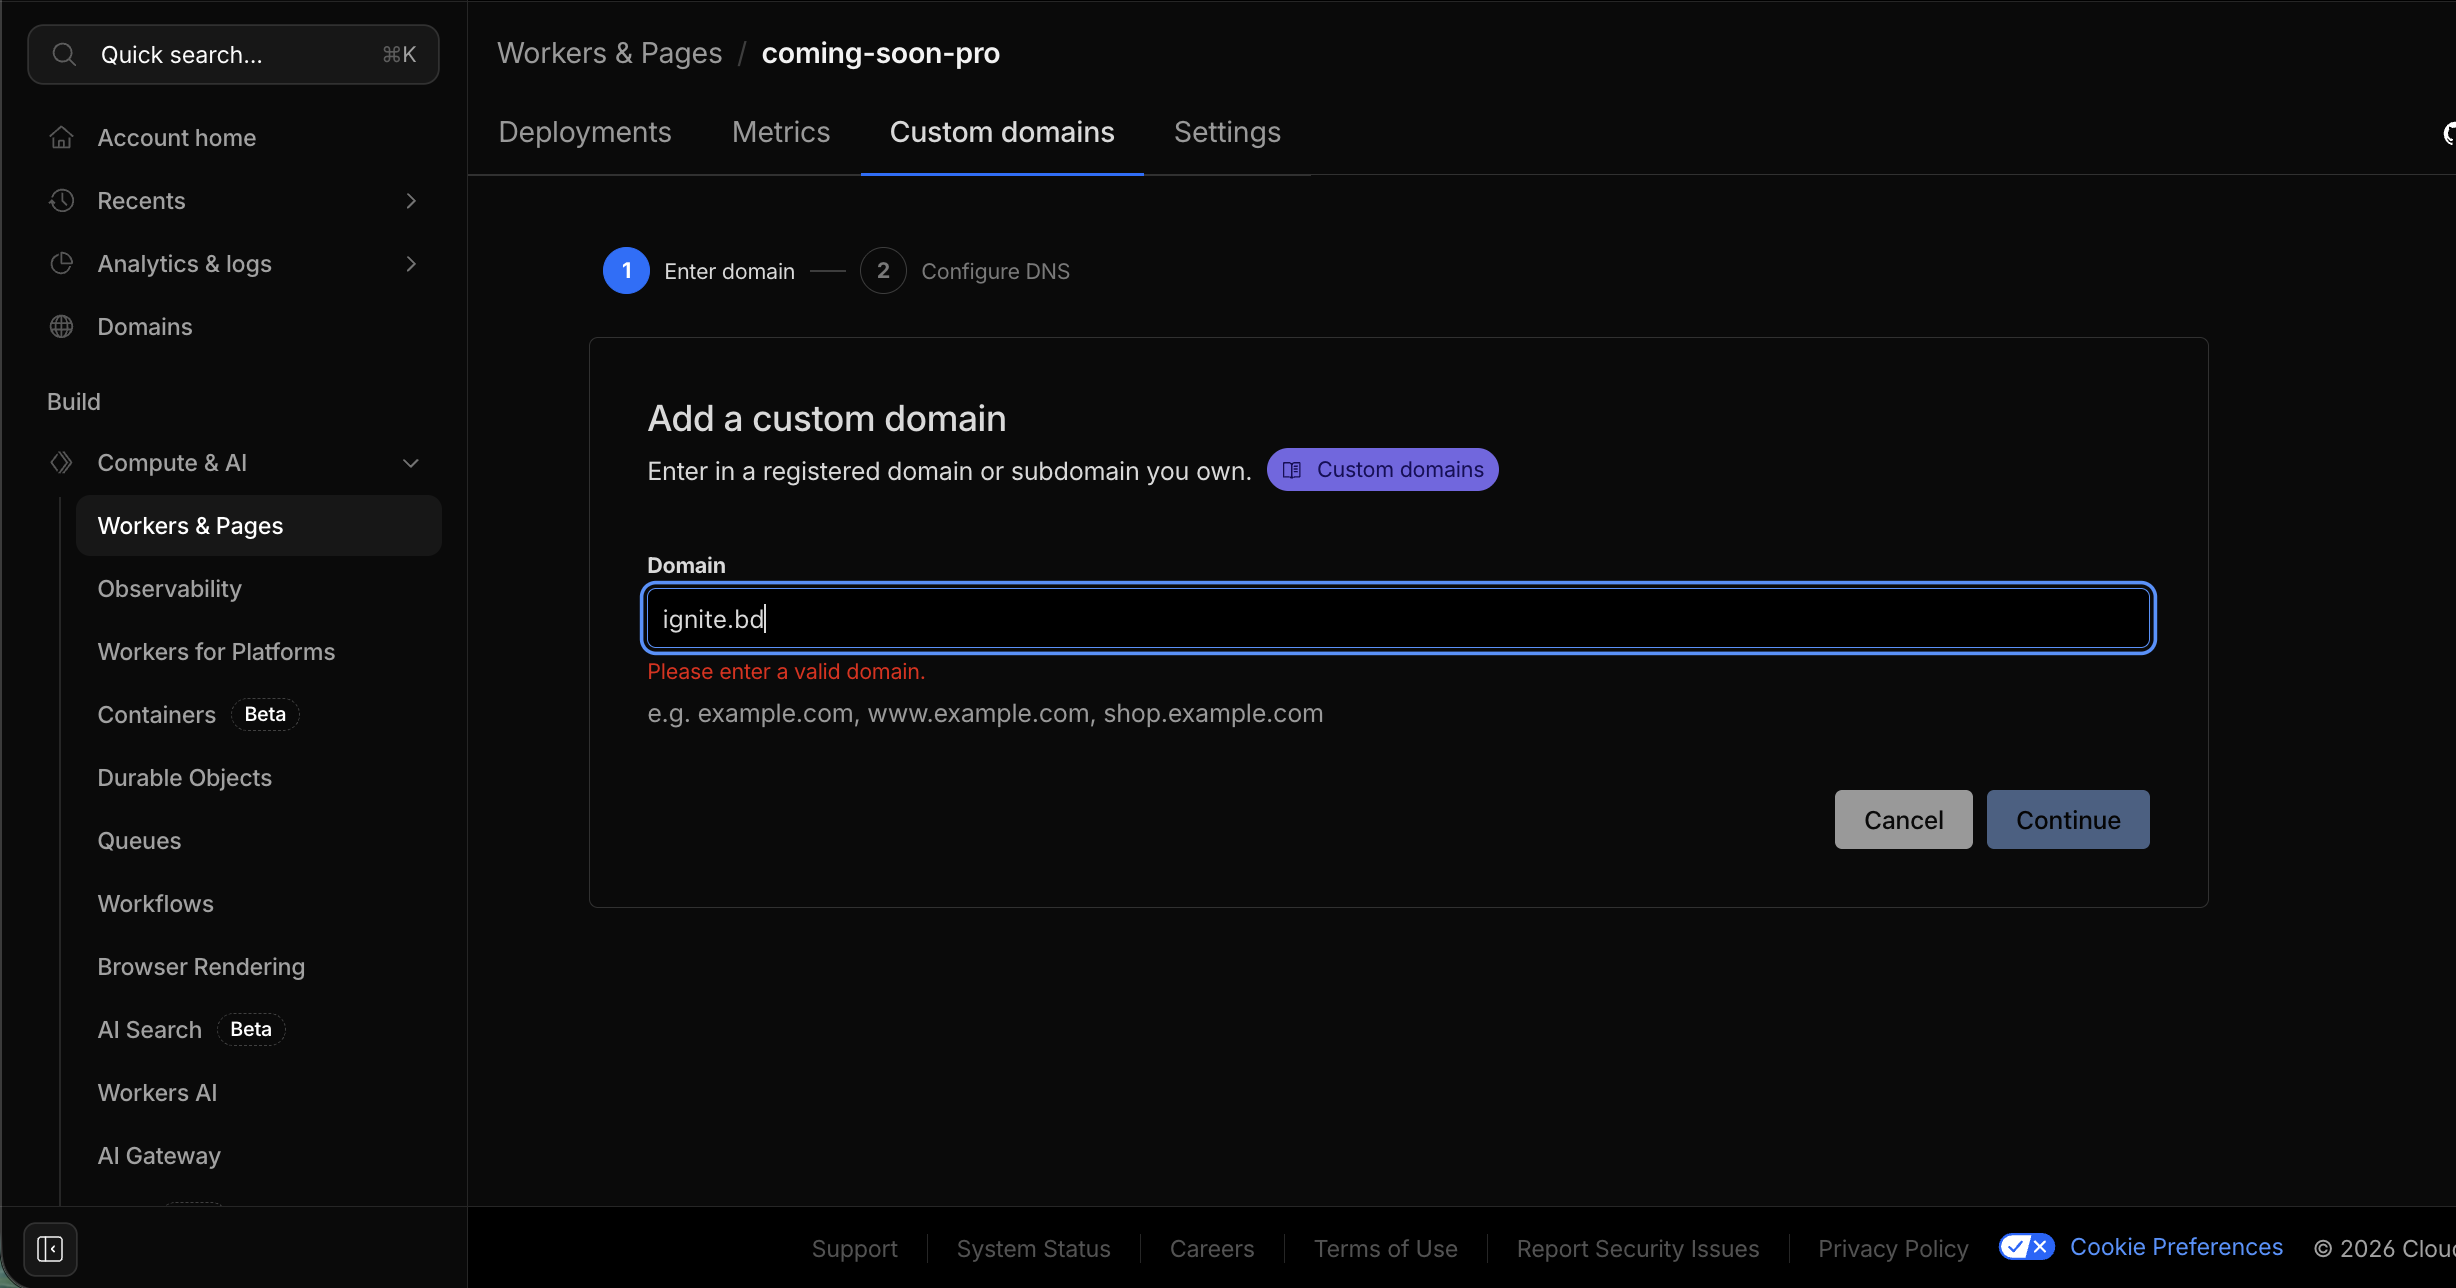Expand the Analytics & logs section
The image size is (2456, 1288).
[411, 263]
